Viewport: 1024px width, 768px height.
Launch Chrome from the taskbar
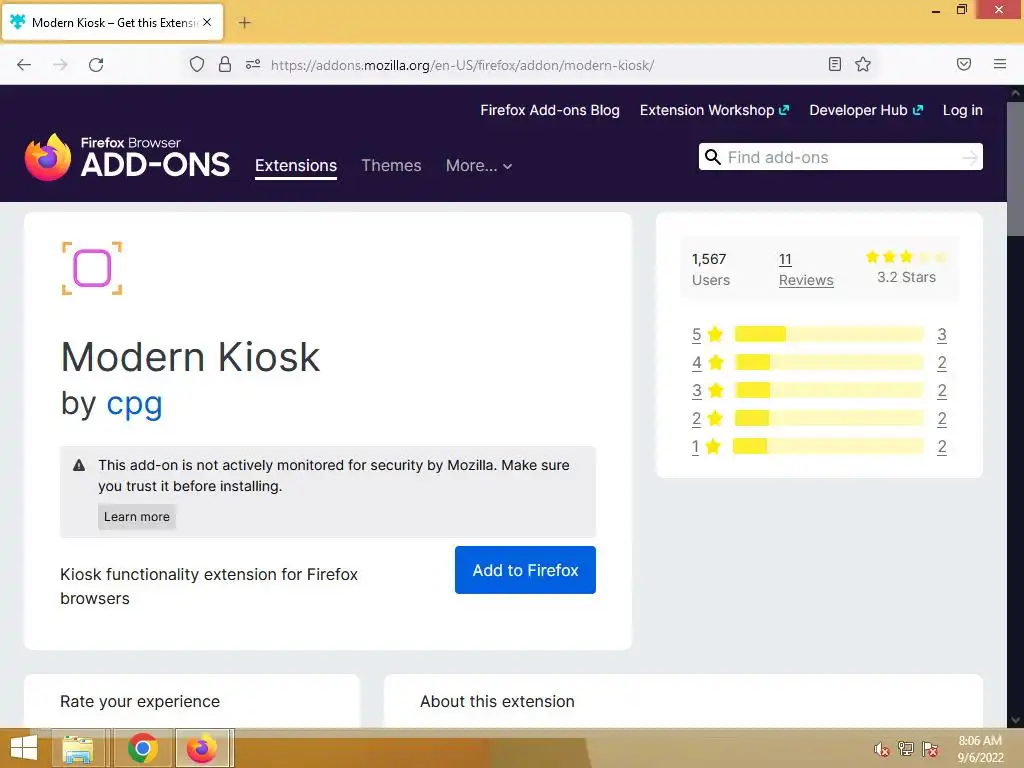[x=142, y=748]
